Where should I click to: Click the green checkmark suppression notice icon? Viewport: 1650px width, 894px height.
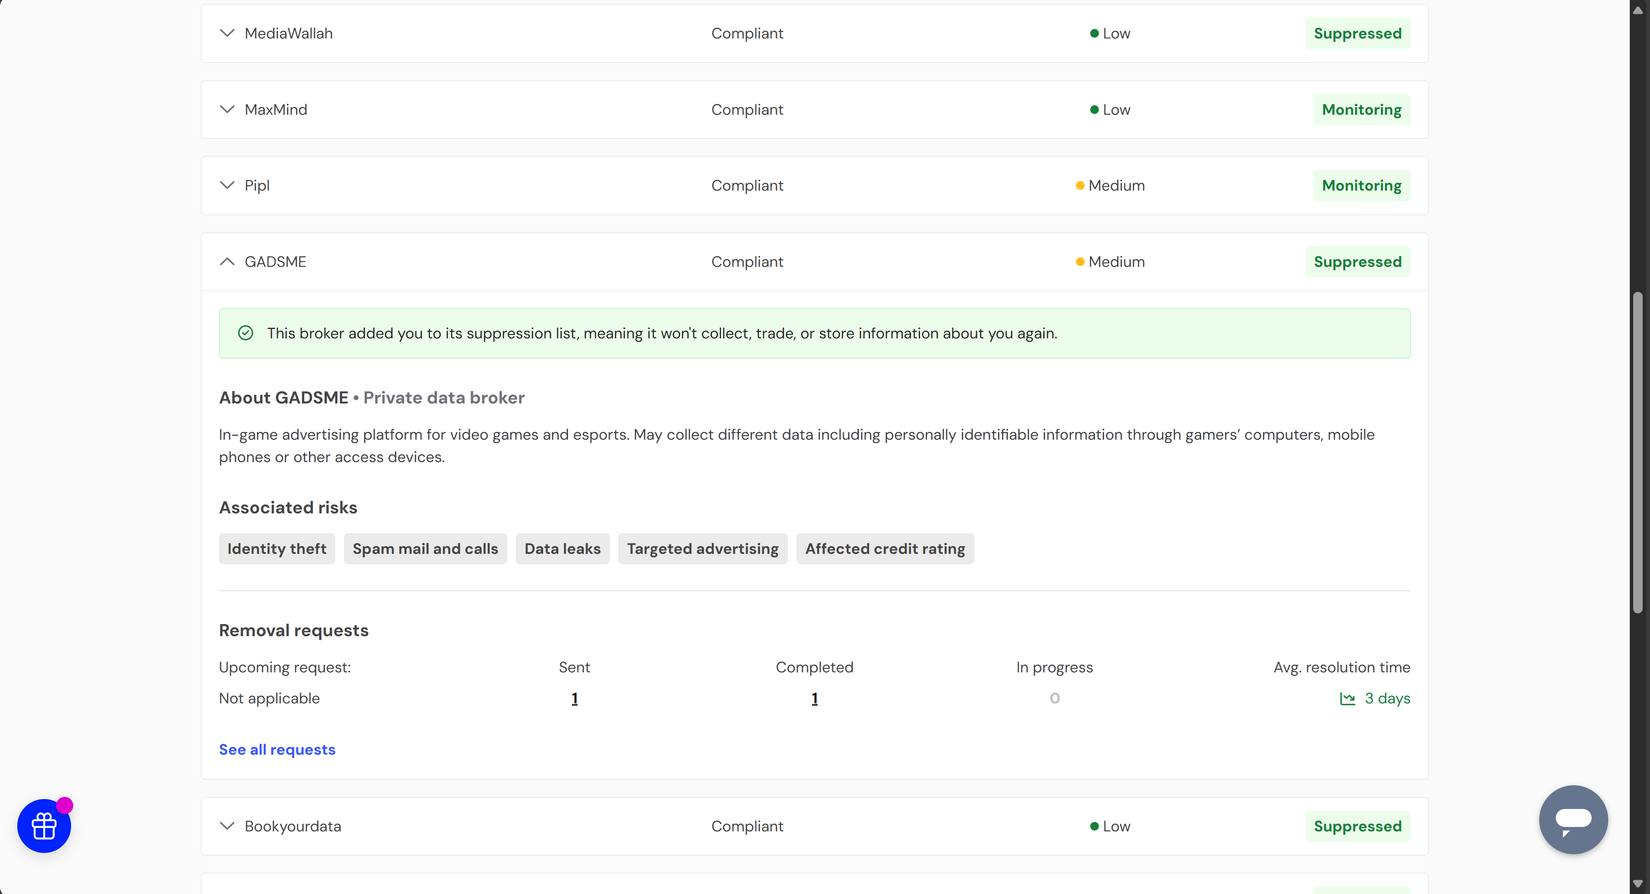pyautogui.click(x=246, y=333)
